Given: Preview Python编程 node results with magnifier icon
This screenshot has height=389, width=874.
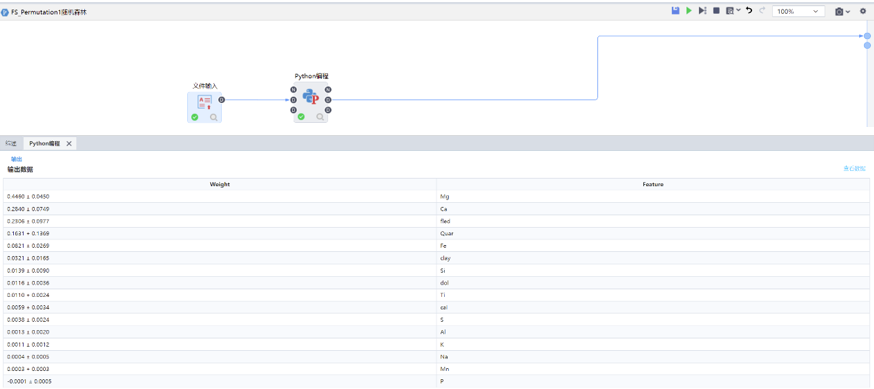Looking at the screenshot, I should [x=320, y=117].
